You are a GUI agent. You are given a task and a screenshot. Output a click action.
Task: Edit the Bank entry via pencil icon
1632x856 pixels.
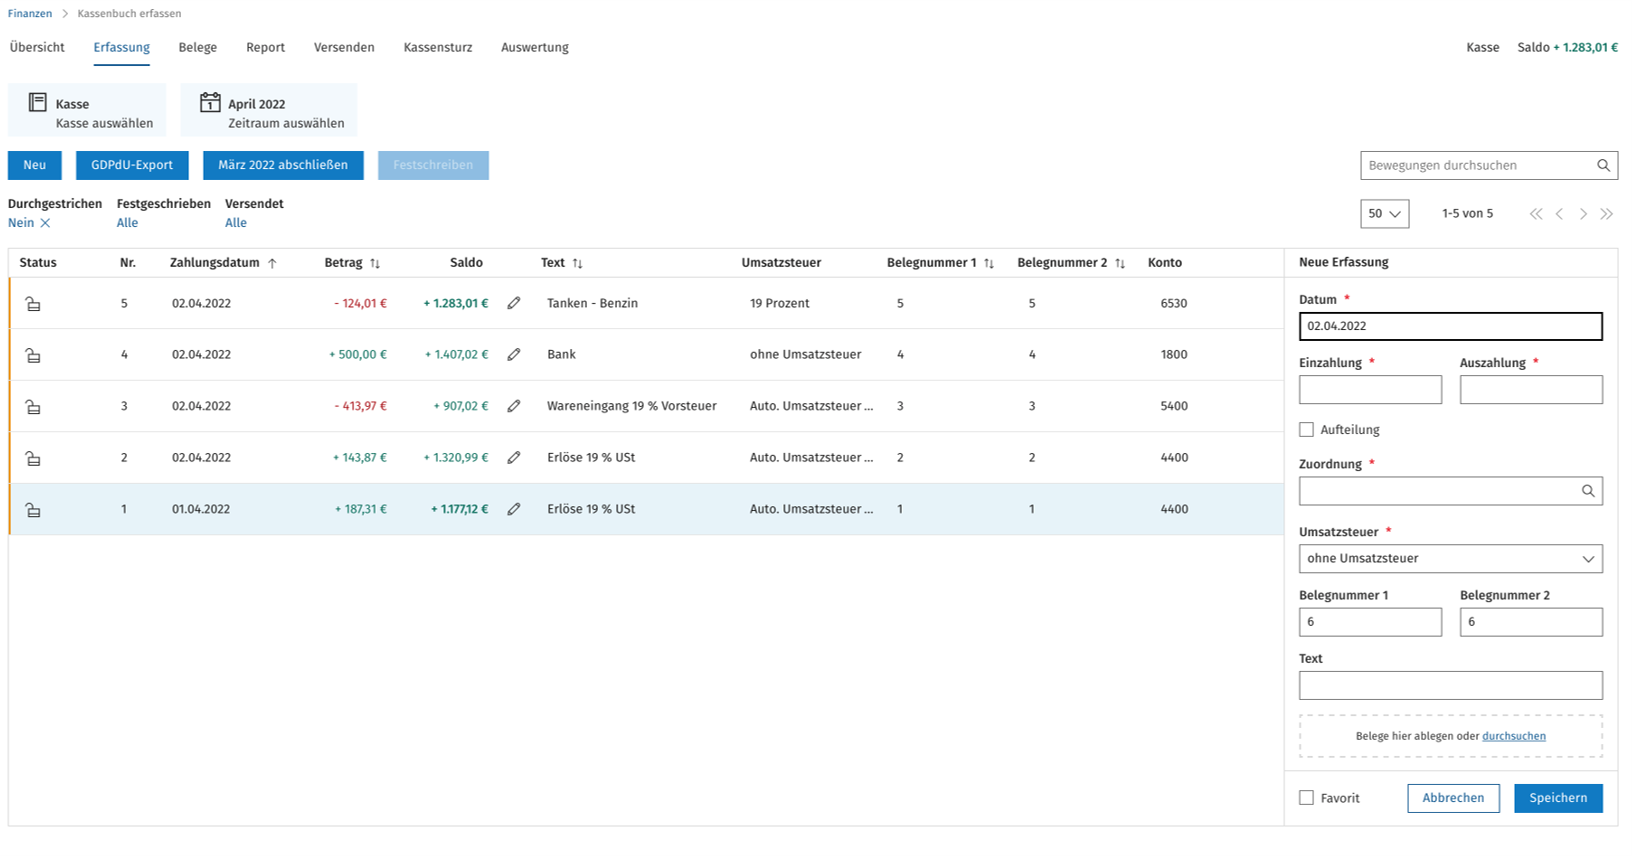coord(513,355)
